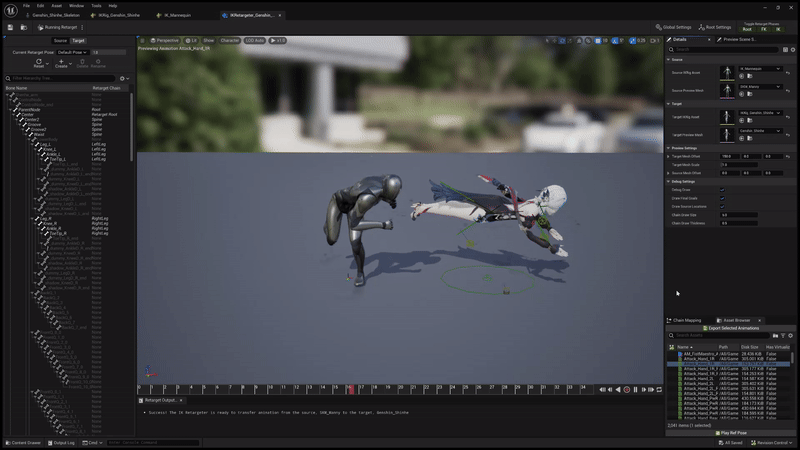Toggle rotation snapping icon

pyautogui.click(x=615, y=40)
